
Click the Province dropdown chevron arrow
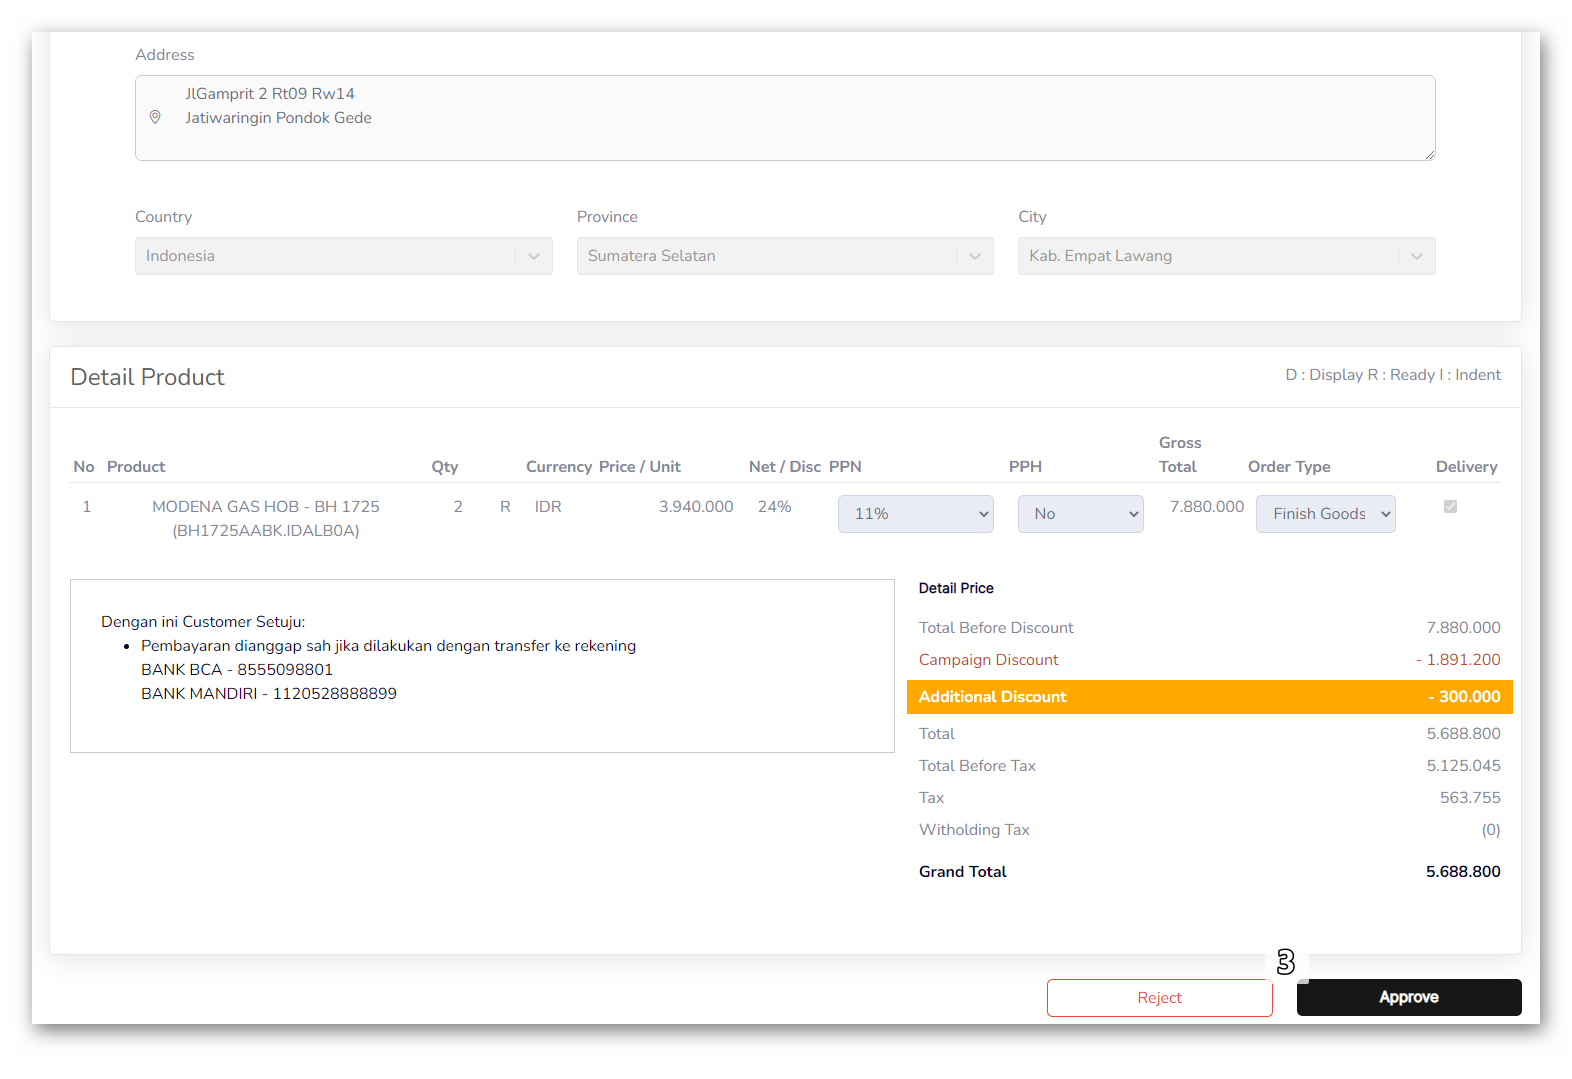tap(975, 256)
